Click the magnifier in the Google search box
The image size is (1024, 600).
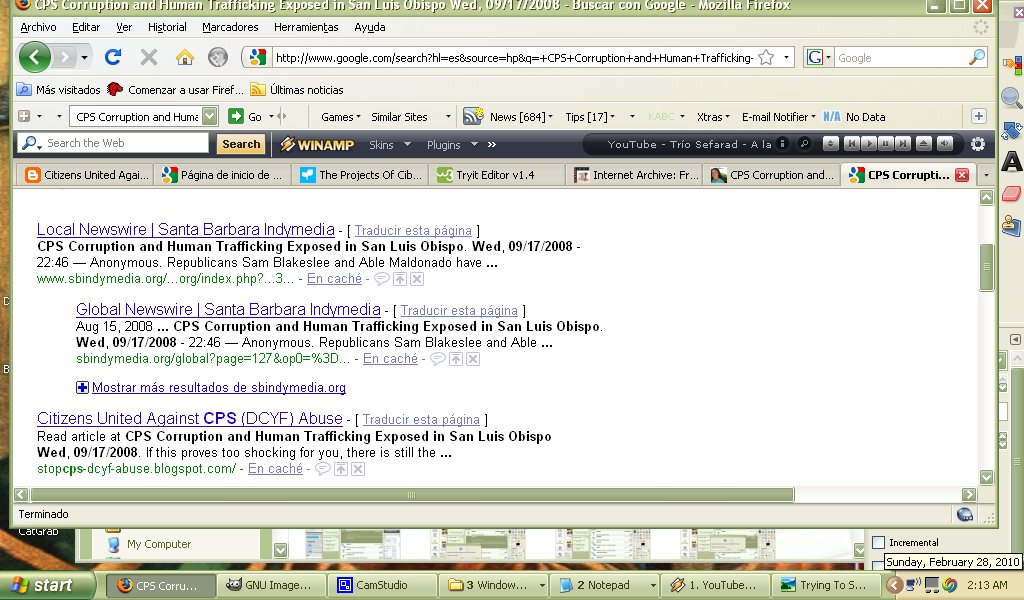pos(977,57)
